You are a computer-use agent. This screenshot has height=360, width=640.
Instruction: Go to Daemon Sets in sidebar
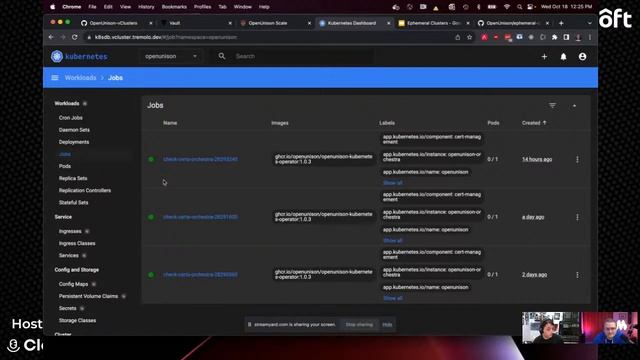click(74, 130)
